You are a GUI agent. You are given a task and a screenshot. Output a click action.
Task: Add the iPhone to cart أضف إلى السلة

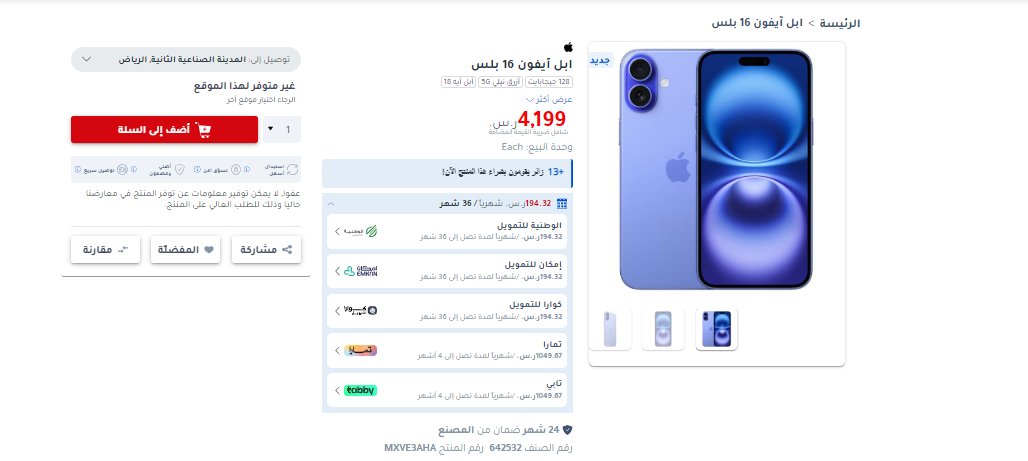(165, 129)
